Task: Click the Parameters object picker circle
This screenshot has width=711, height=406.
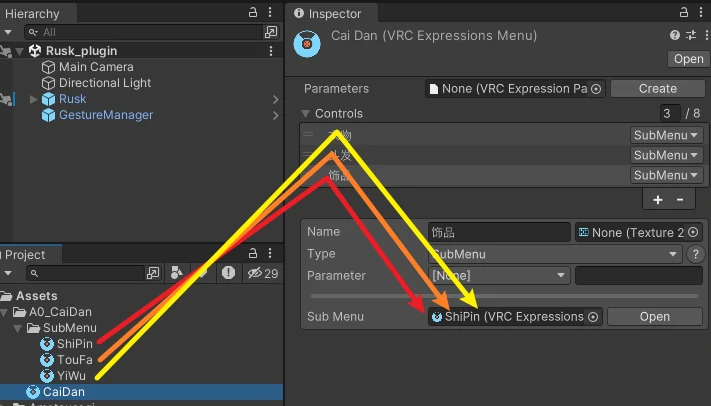Action: click(596, 89)
